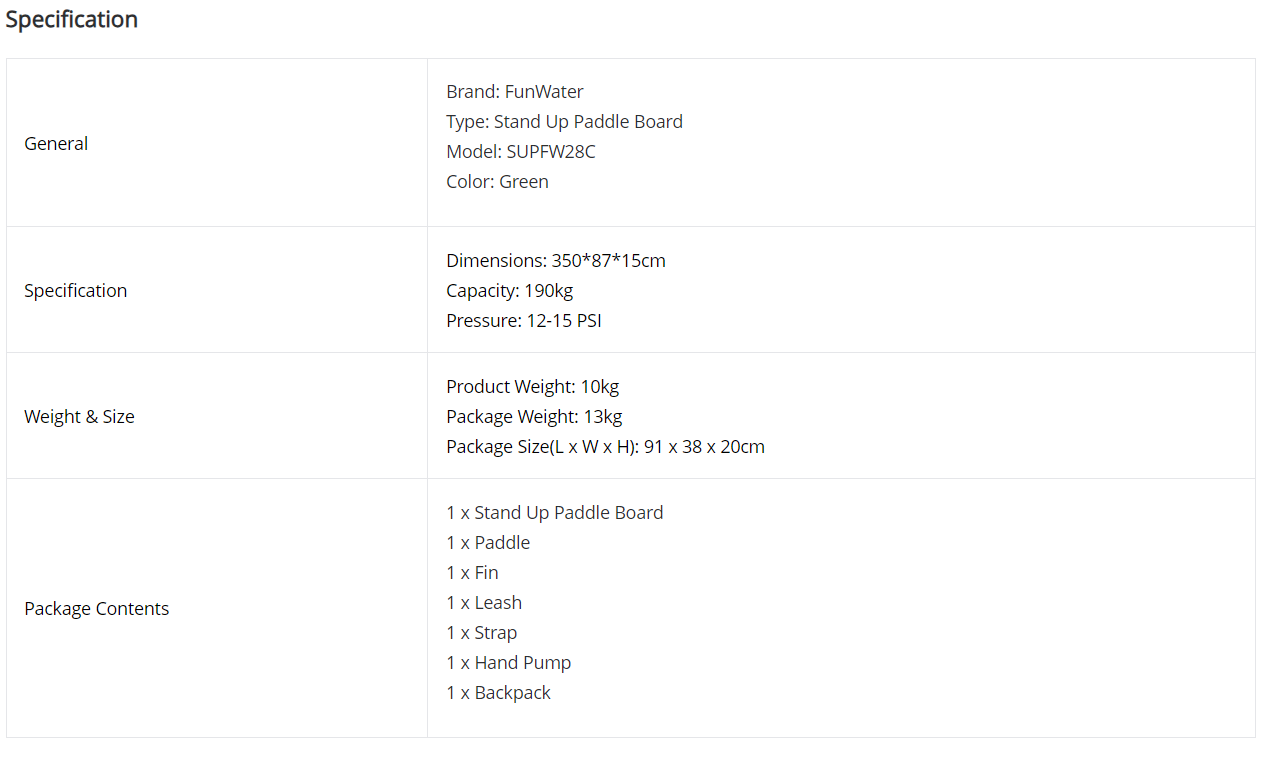The height and width of the screenshot is (757, 1268).
Task: Click the Weight & Size row label
Action: point(79,416)
